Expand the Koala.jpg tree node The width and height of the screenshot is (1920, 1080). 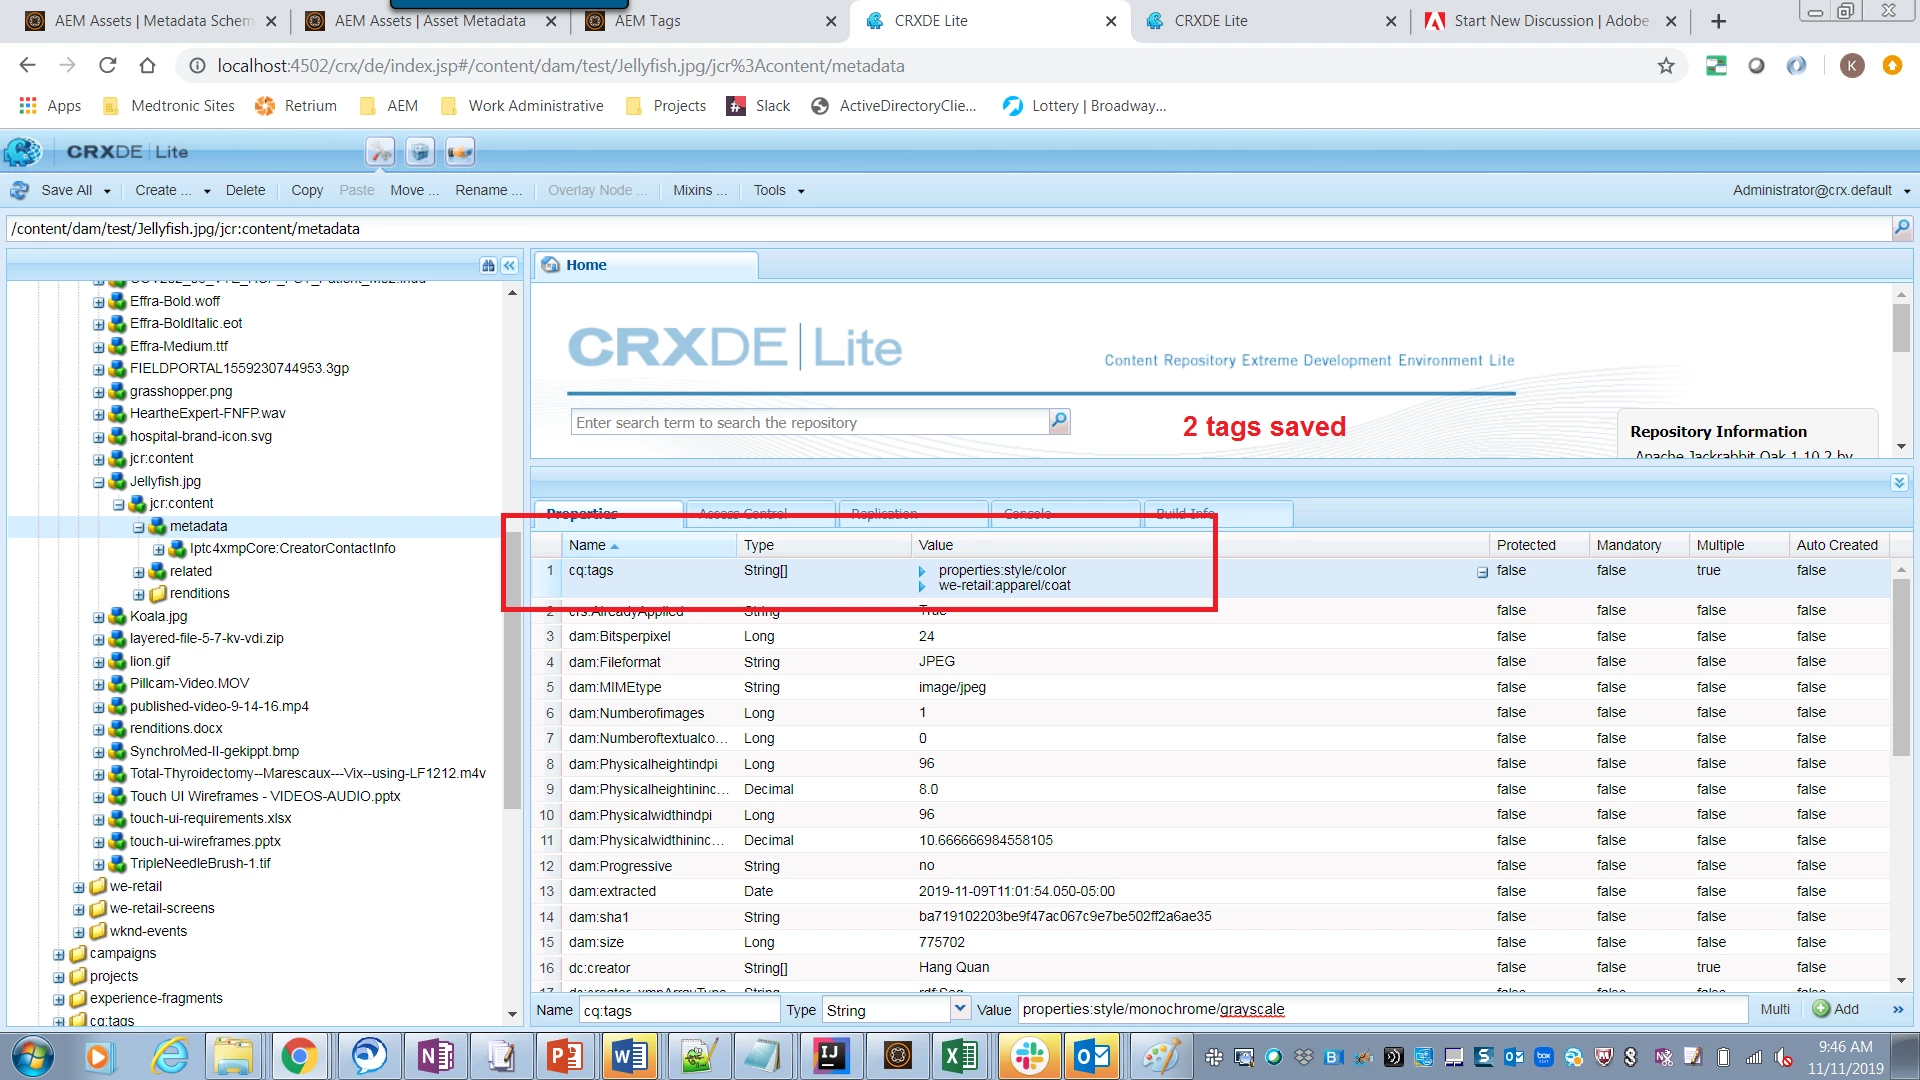[x=98, y=617]
